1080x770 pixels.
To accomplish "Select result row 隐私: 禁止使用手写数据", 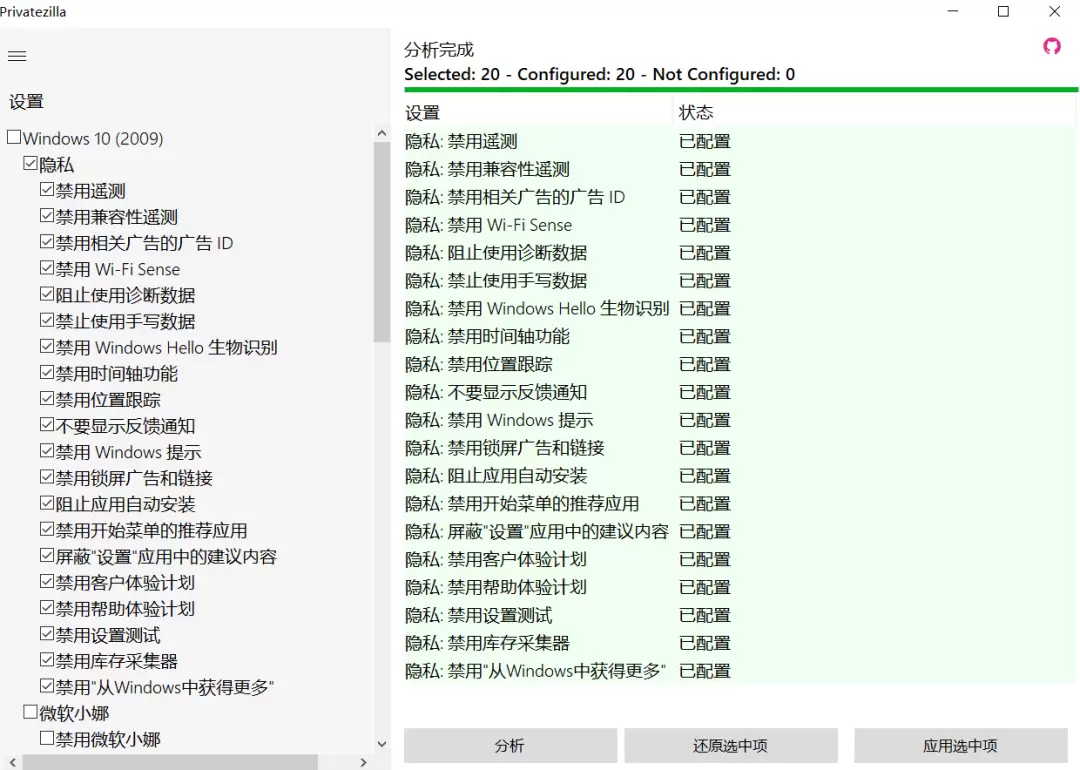I will [740, 281].
